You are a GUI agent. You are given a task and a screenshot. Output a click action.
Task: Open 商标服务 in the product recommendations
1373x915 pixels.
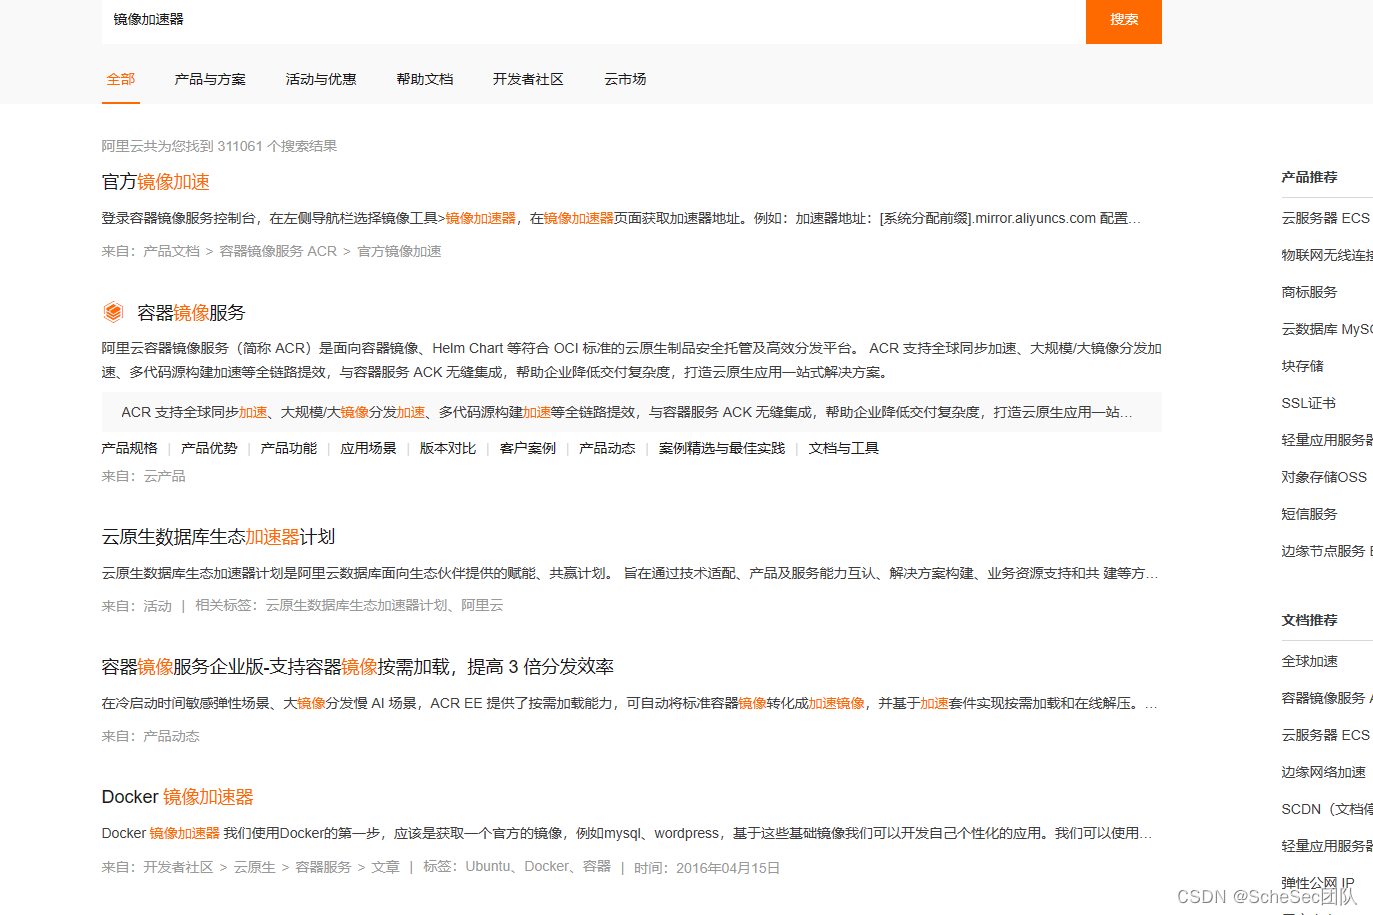click(1309, 292)
